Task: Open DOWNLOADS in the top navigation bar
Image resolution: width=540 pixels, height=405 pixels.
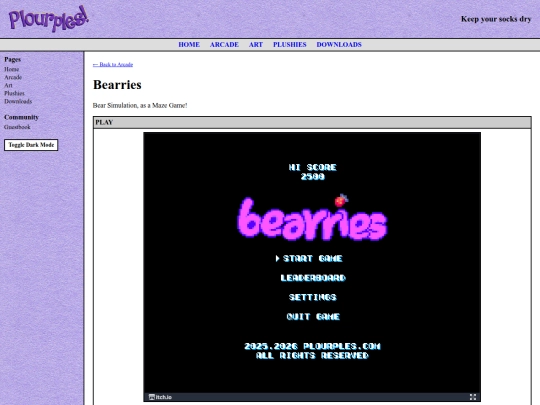Action: click(339, 44)
